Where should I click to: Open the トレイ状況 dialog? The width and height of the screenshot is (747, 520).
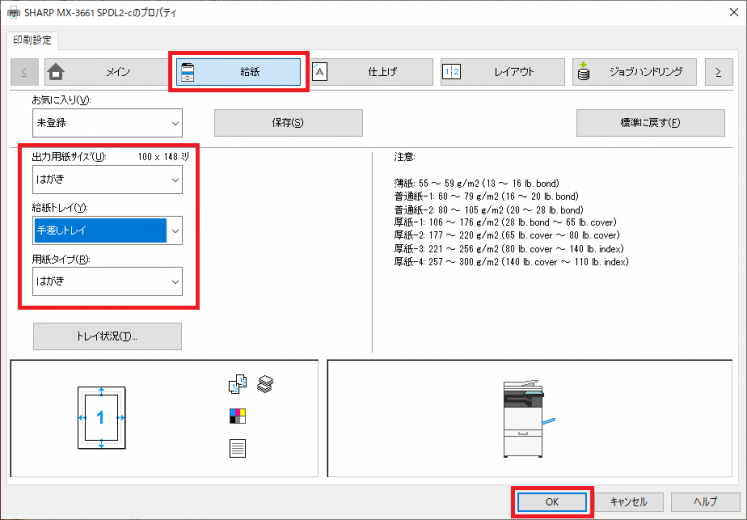coord(107,337)
